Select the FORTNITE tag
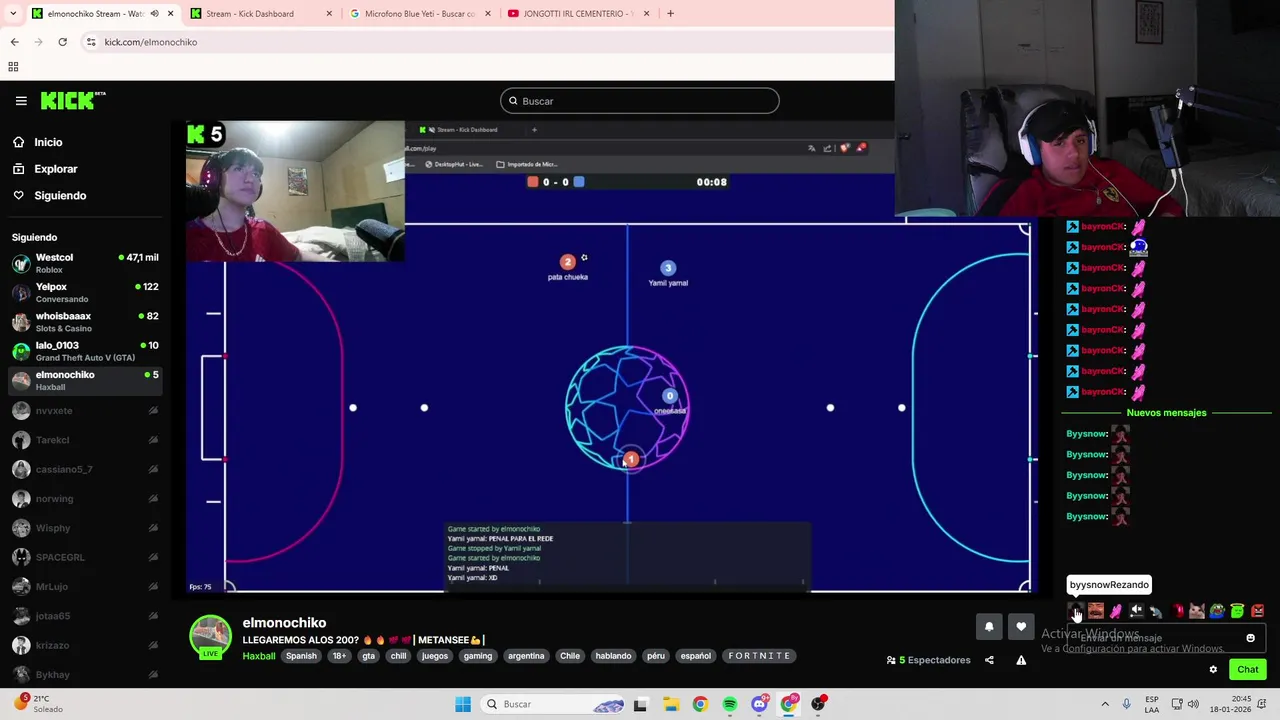This screenshot has width=1280, height=720. coord(759,656)
